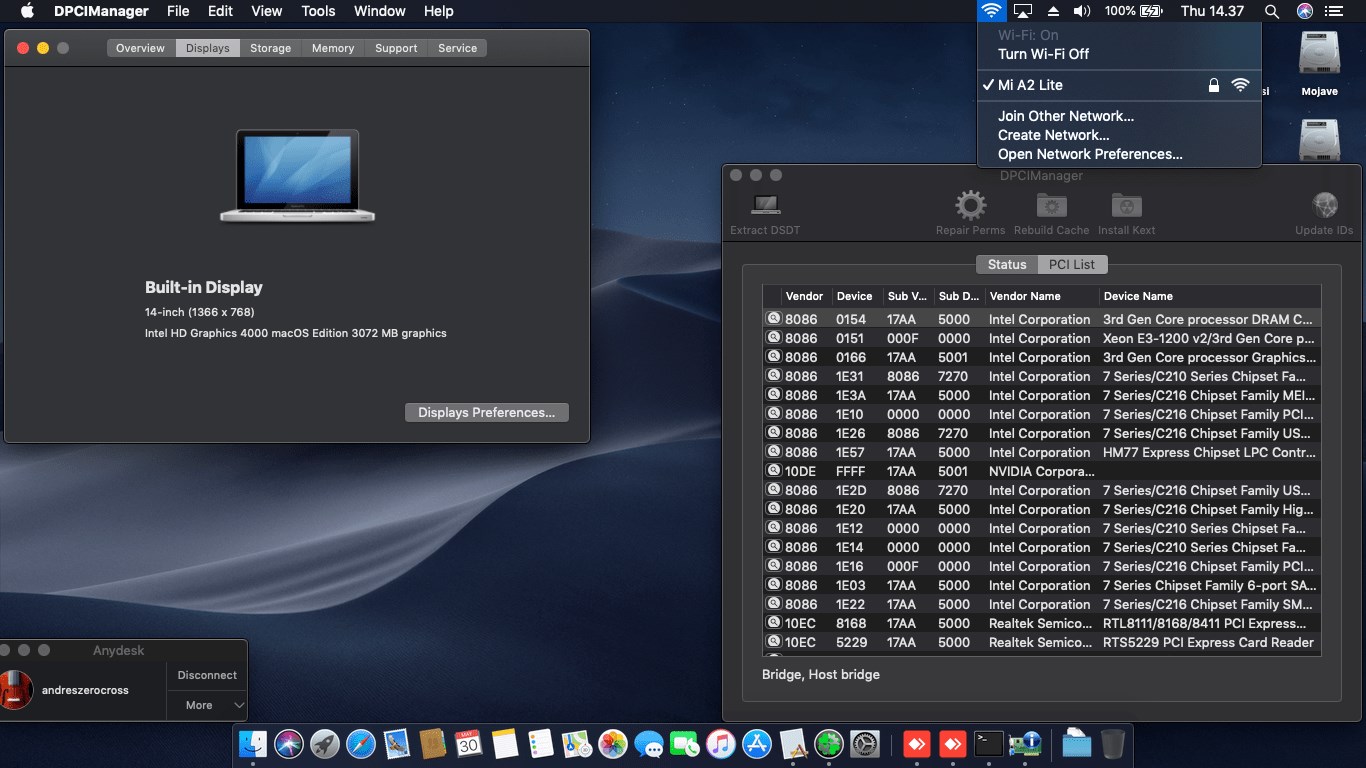This screenshot has height=768, width=1366.
Task: Click the Rebuild Cache icon
Action: tap(1051, 206)
